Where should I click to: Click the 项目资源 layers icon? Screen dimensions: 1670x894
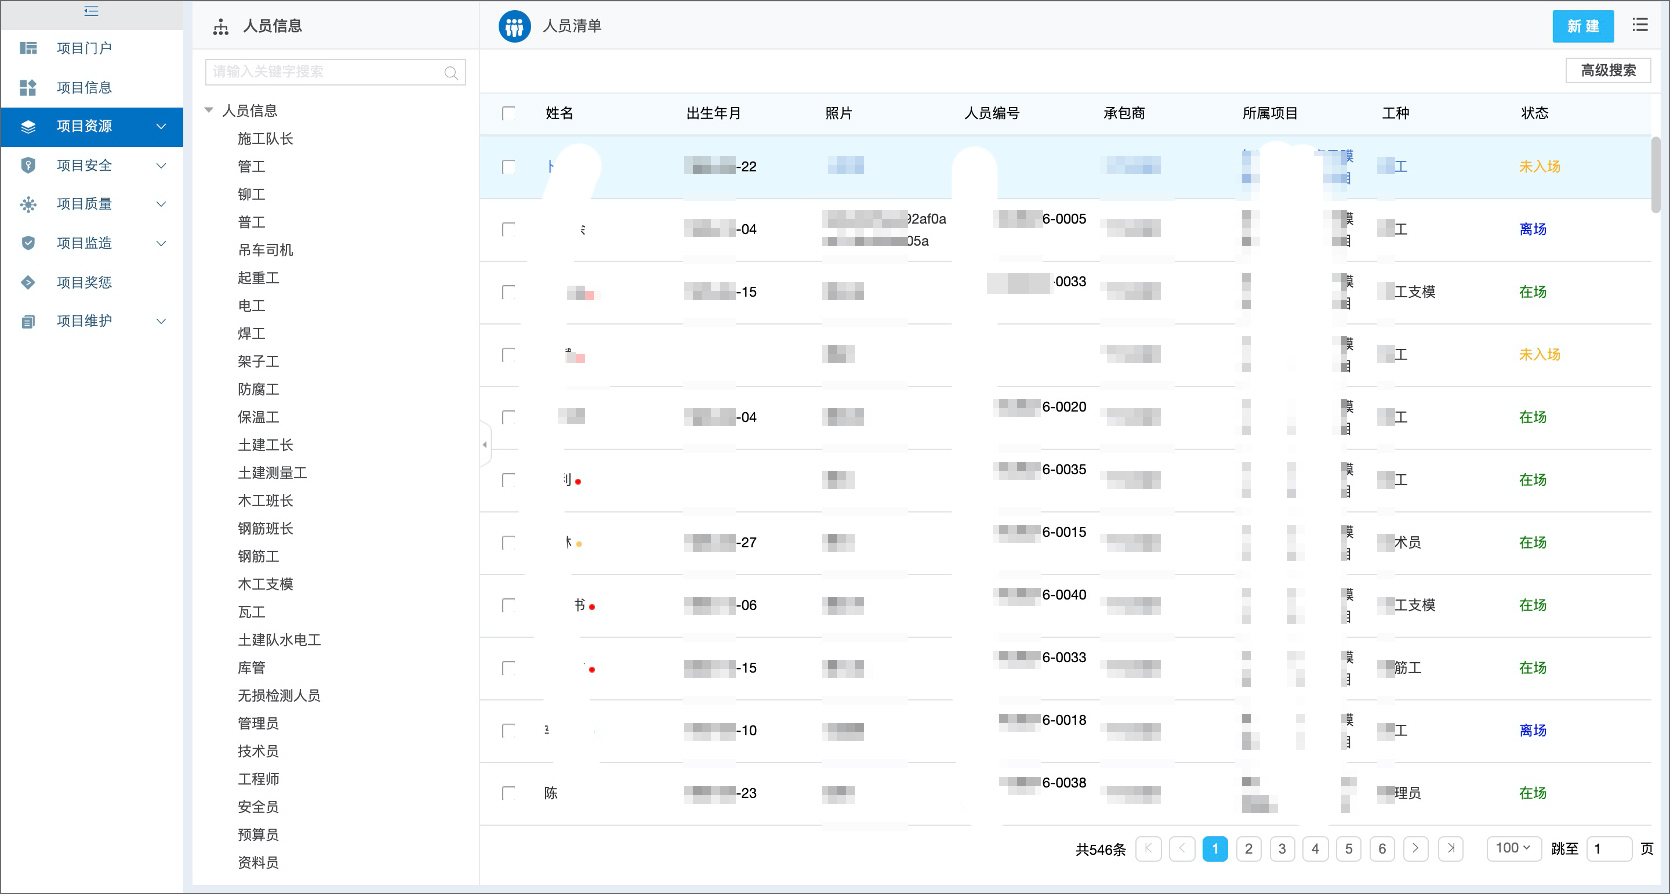(x=28, y=127)
